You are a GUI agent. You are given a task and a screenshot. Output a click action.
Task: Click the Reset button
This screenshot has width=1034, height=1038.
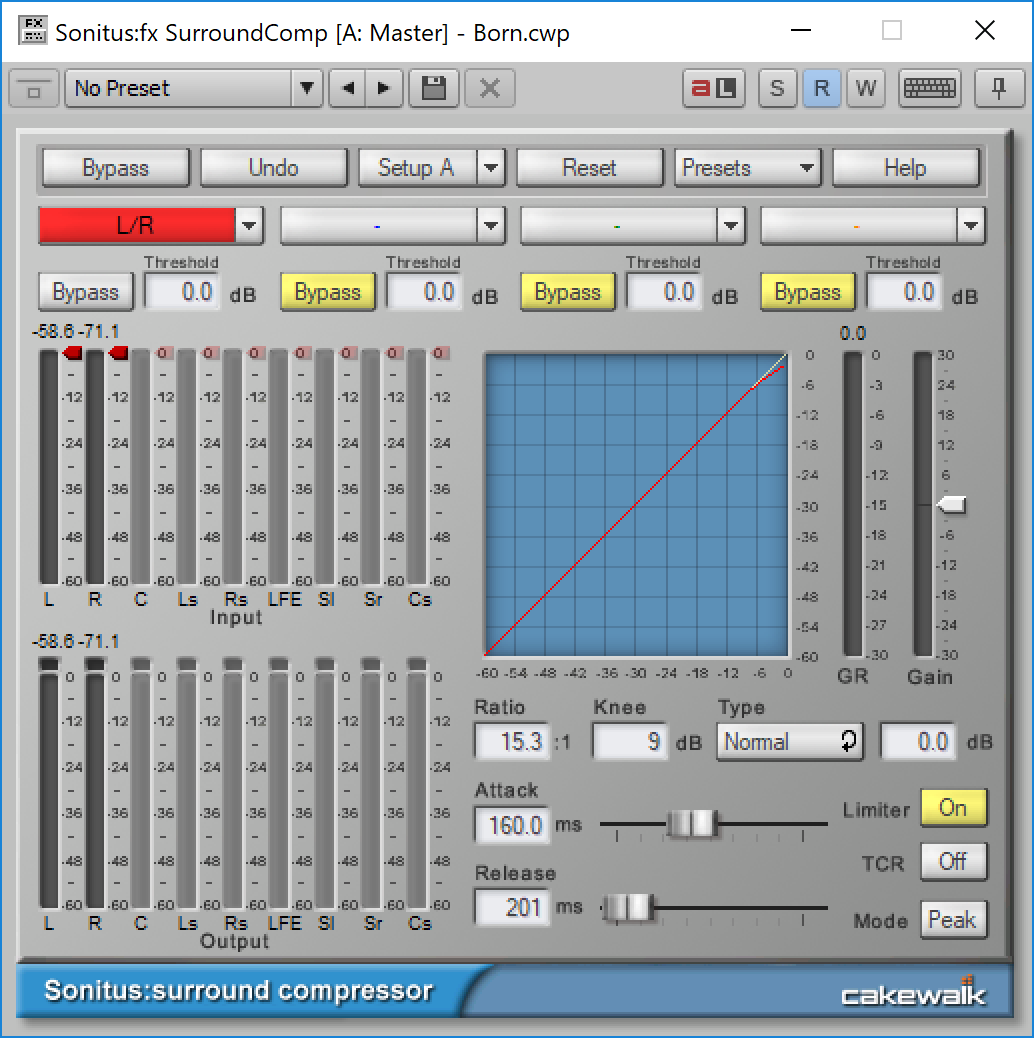[589, 167]
